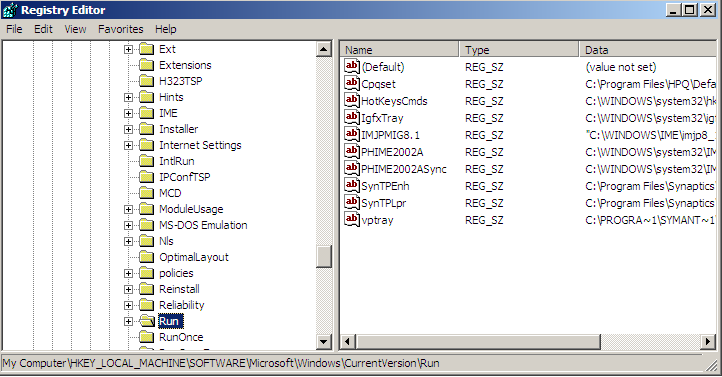Click the Ext folder icon

click(x=146, y=49)
